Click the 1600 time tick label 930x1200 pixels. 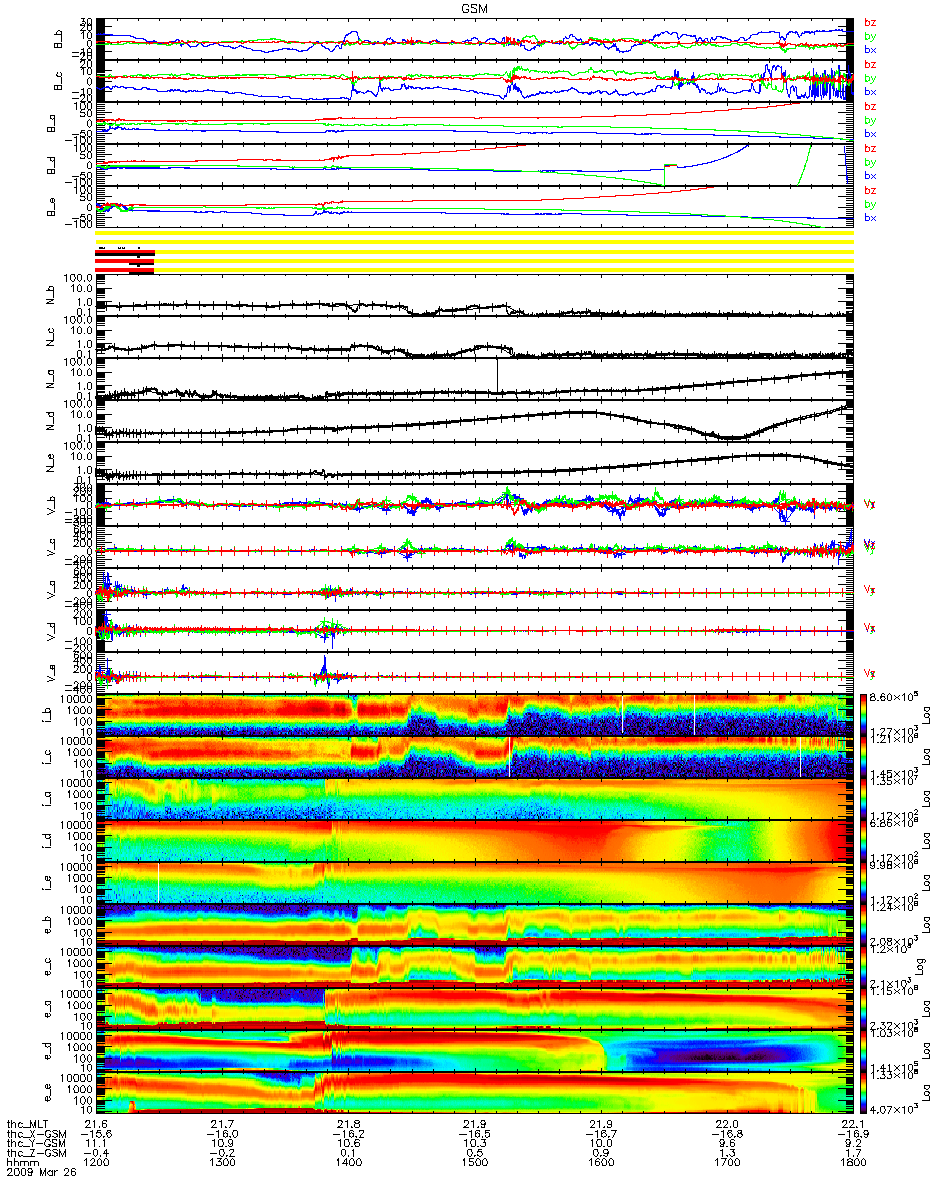[x=601, y=1163]
